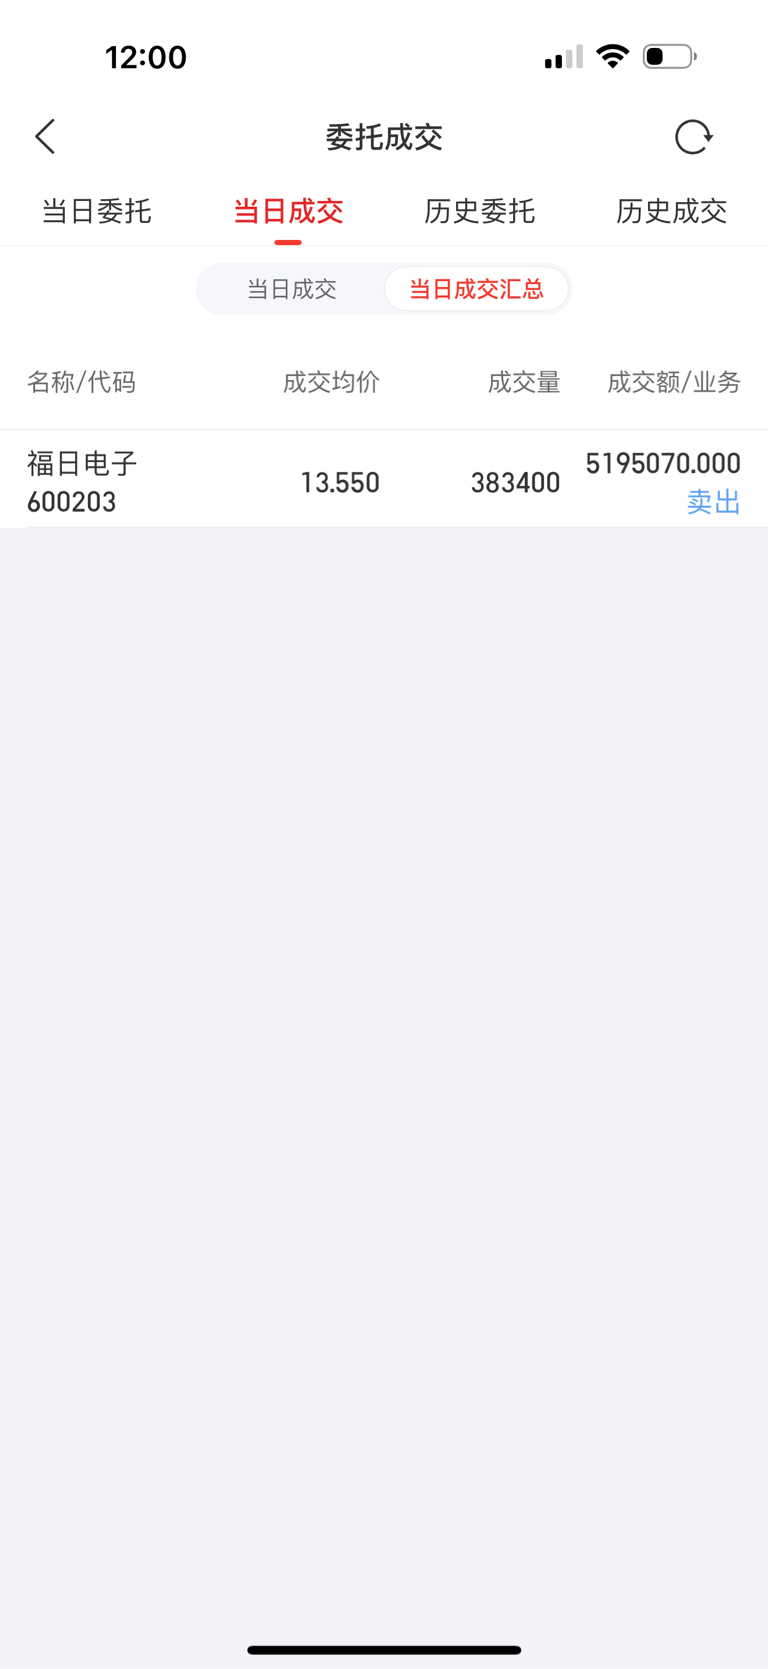Viewport: 768px width, 1669px height.
Task: Tap the 12:00 clock in status bar
Action: coord(146,57)
